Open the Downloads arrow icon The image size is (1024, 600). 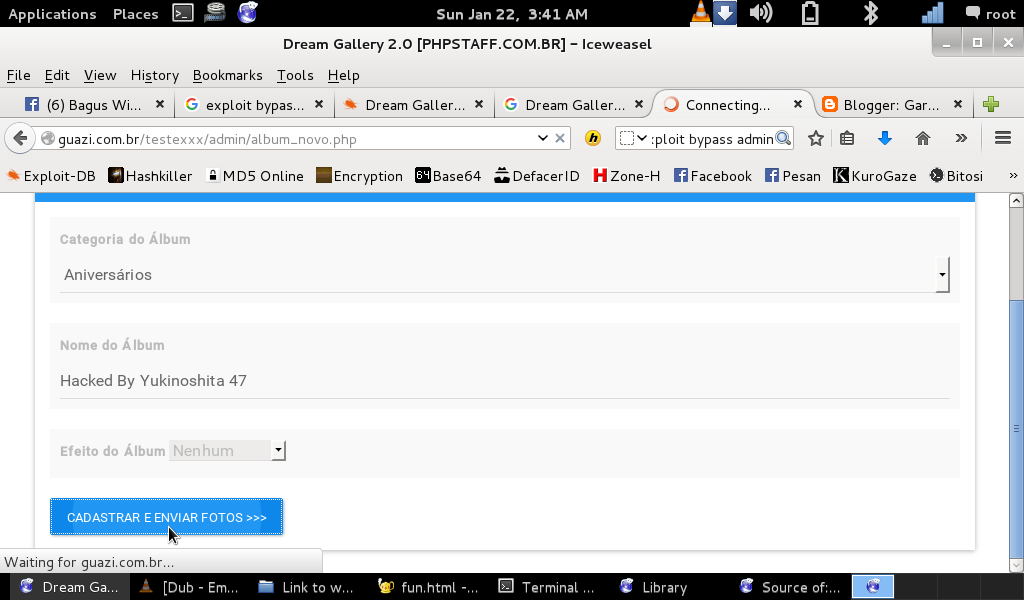click(x=887, y=138)
